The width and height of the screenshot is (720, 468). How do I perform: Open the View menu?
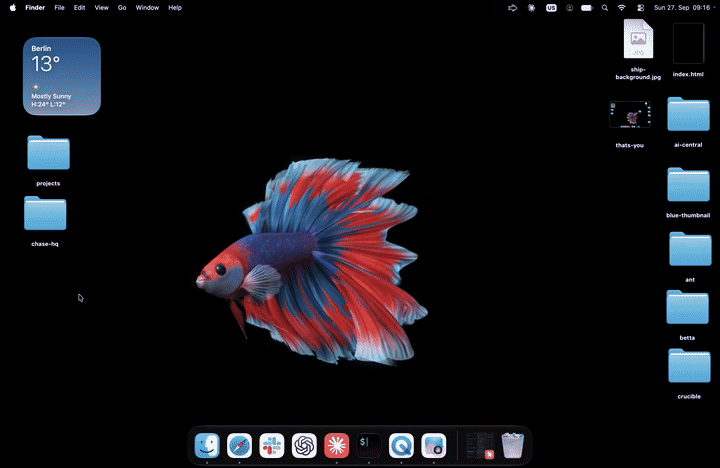click(x=101, y=7)
